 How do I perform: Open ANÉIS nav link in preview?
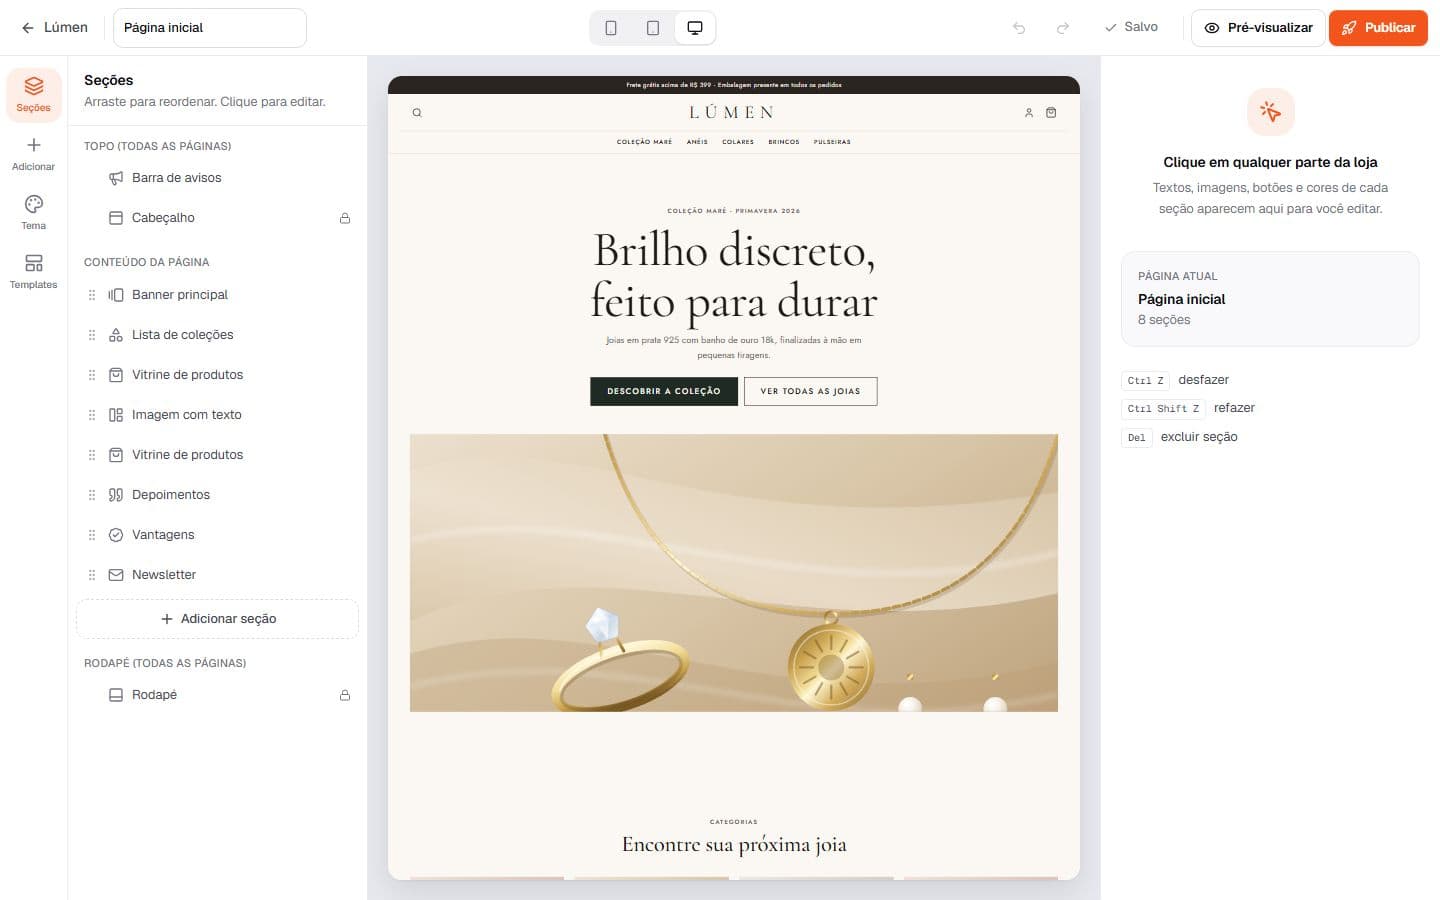pos(697,142)
